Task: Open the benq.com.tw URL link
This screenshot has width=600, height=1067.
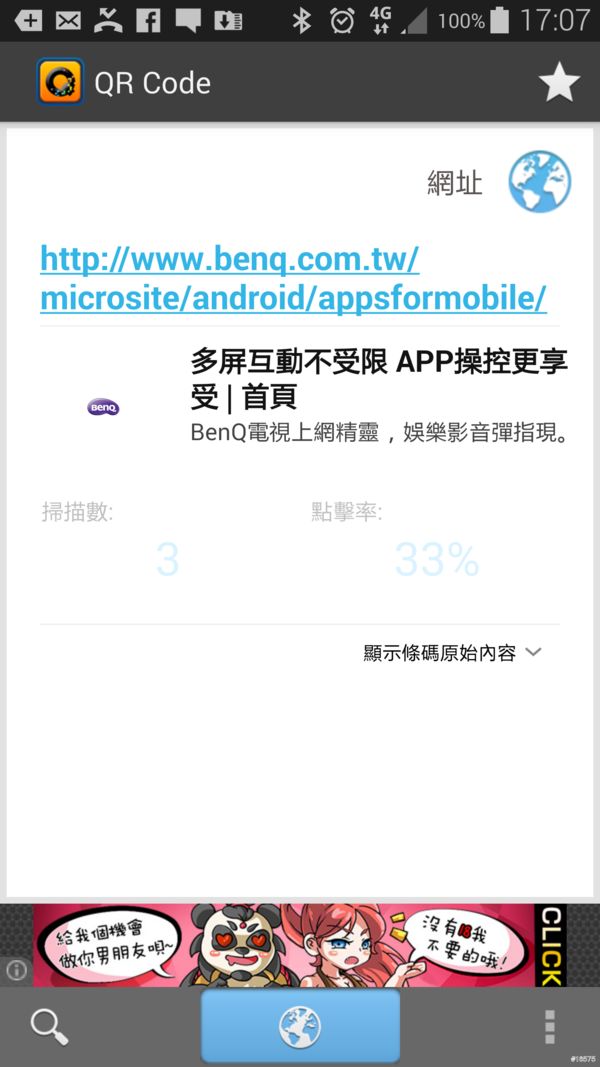Action: pyautogui.click(x=293, y=278)
